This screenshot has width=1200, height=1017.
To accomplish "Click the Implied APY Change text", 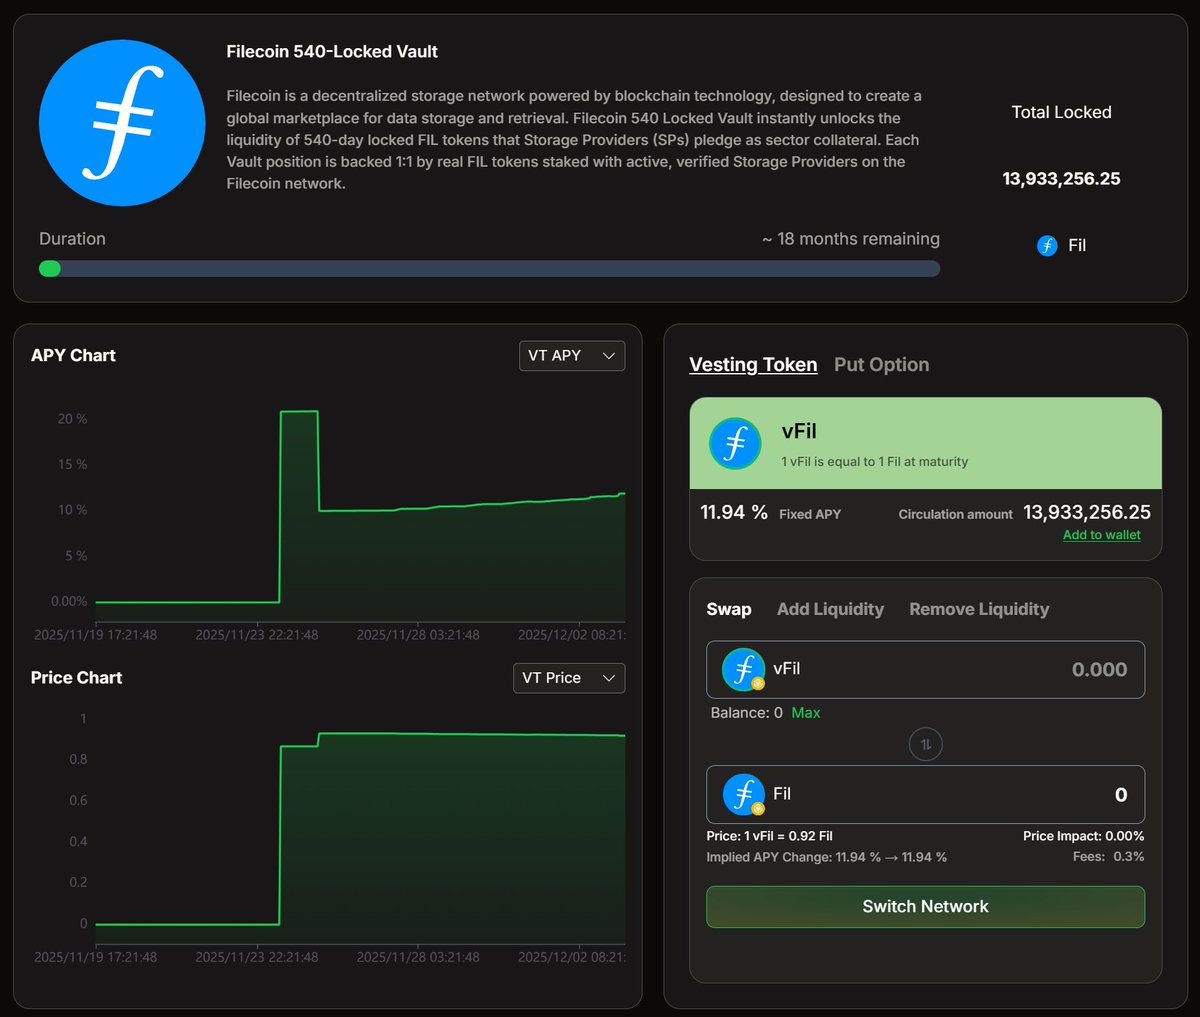I will tap(826, 857).
